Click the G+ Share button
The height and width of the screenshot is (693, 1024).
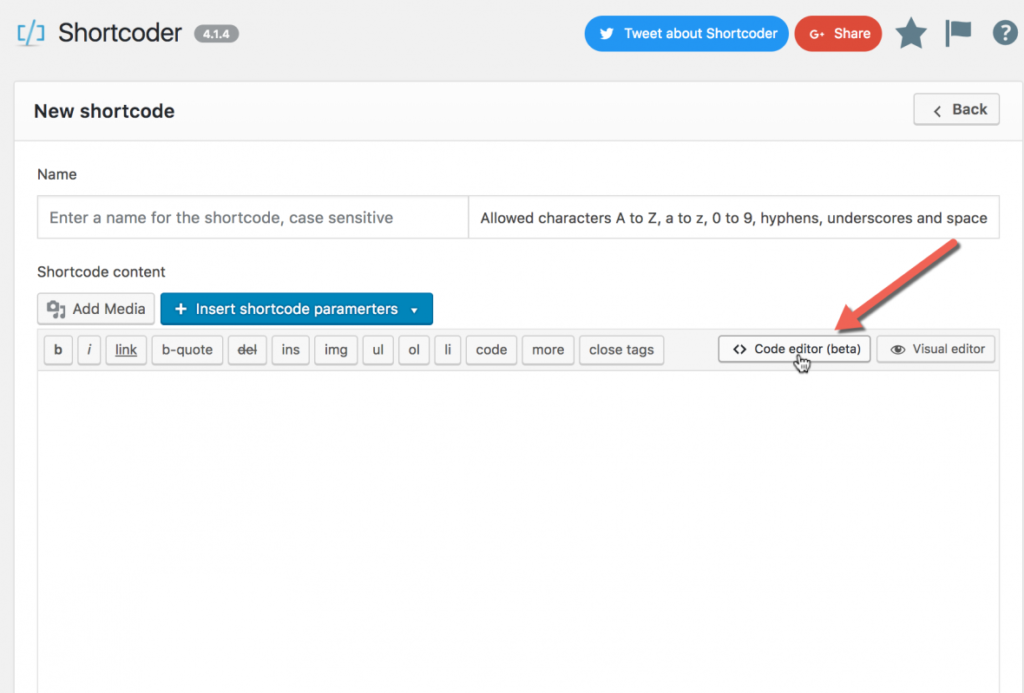tap(838, 33)
